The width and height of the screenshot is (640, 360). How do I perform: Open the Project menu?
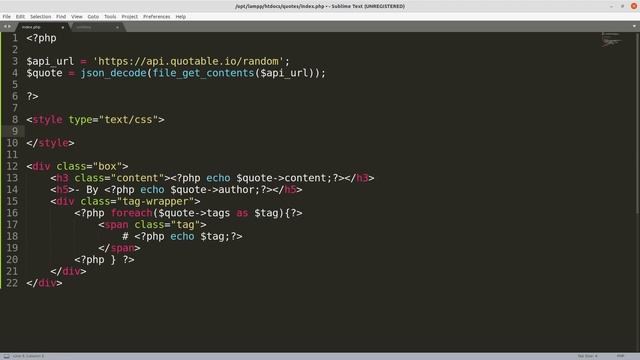tap(130, 17)
